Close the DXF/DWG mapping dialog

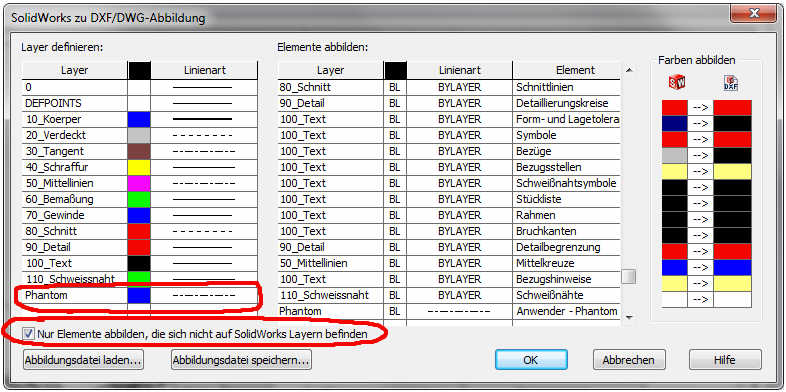tap(753, 14)
